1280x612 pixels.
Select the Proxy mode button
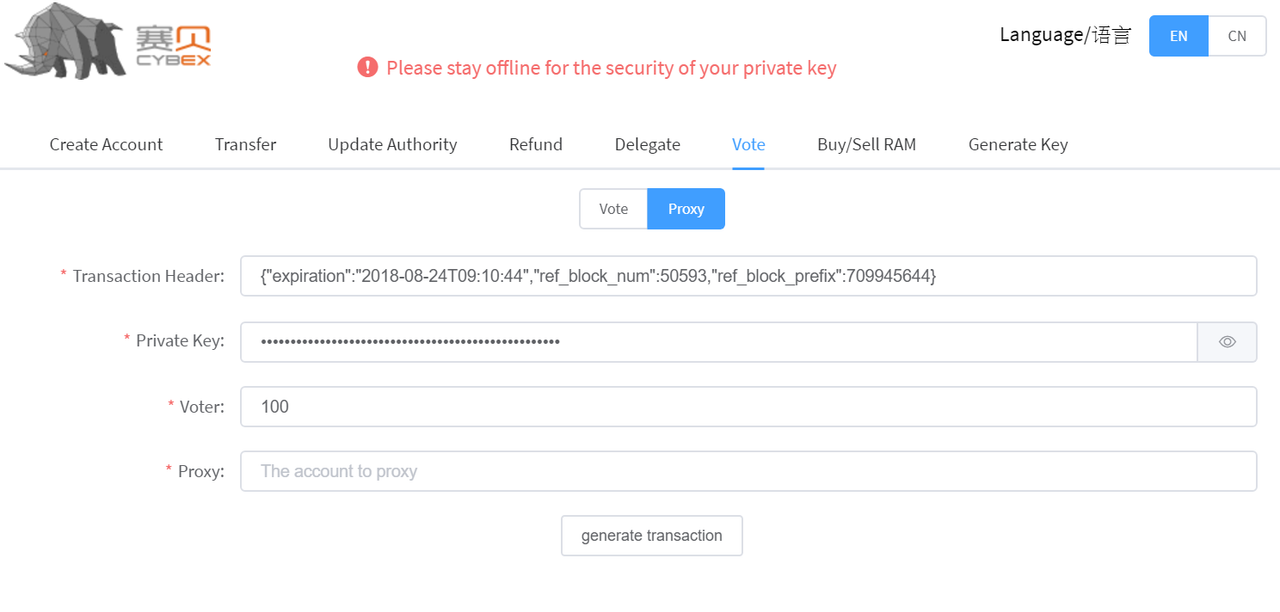(x=686, y=209)
